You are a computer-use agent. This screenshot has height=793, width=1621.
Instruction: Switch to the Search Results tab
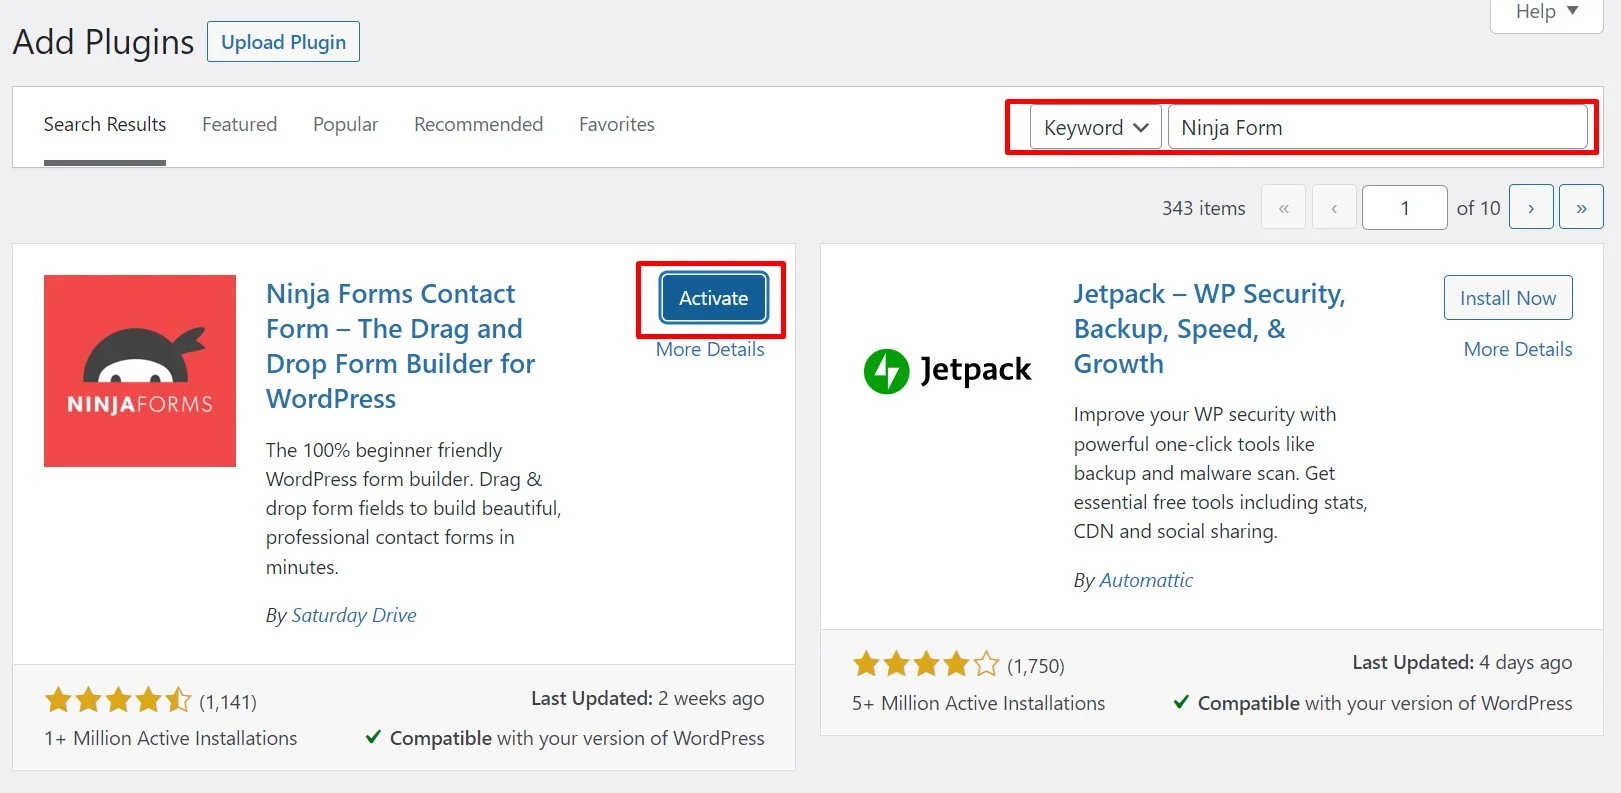105,125
